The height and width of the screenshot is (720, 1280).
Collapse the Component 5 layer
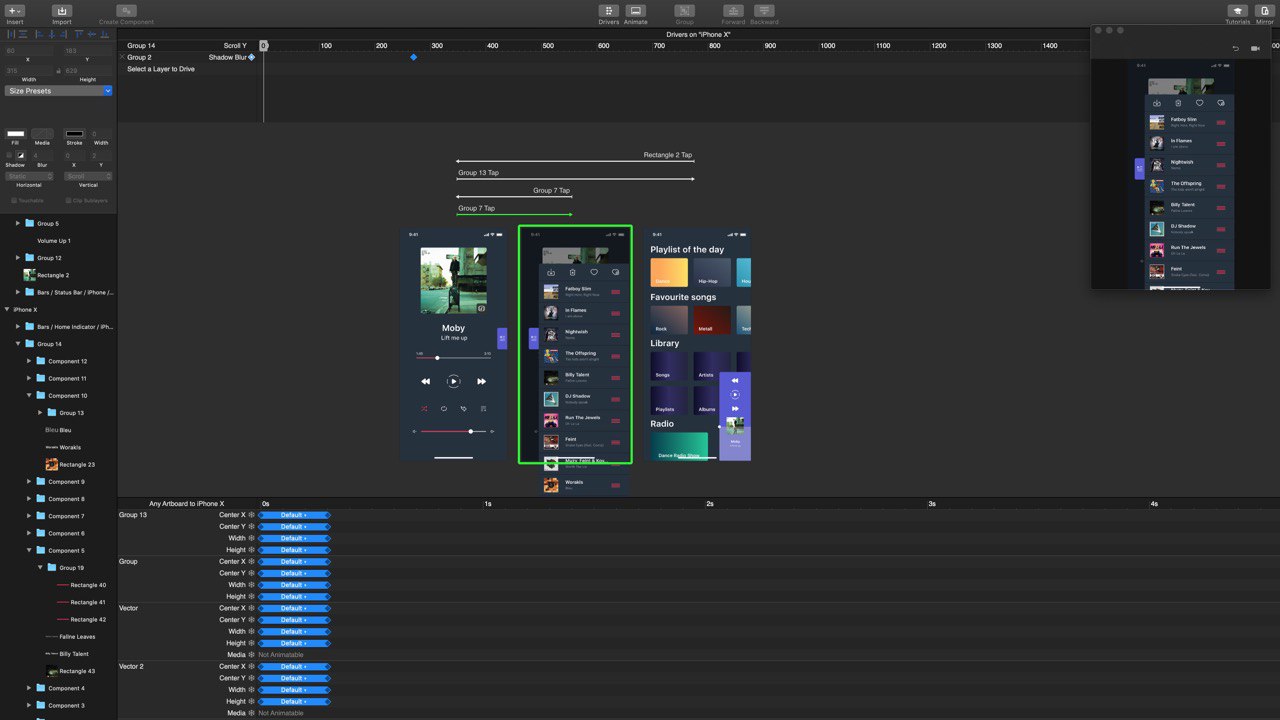[x=29, y=551]
